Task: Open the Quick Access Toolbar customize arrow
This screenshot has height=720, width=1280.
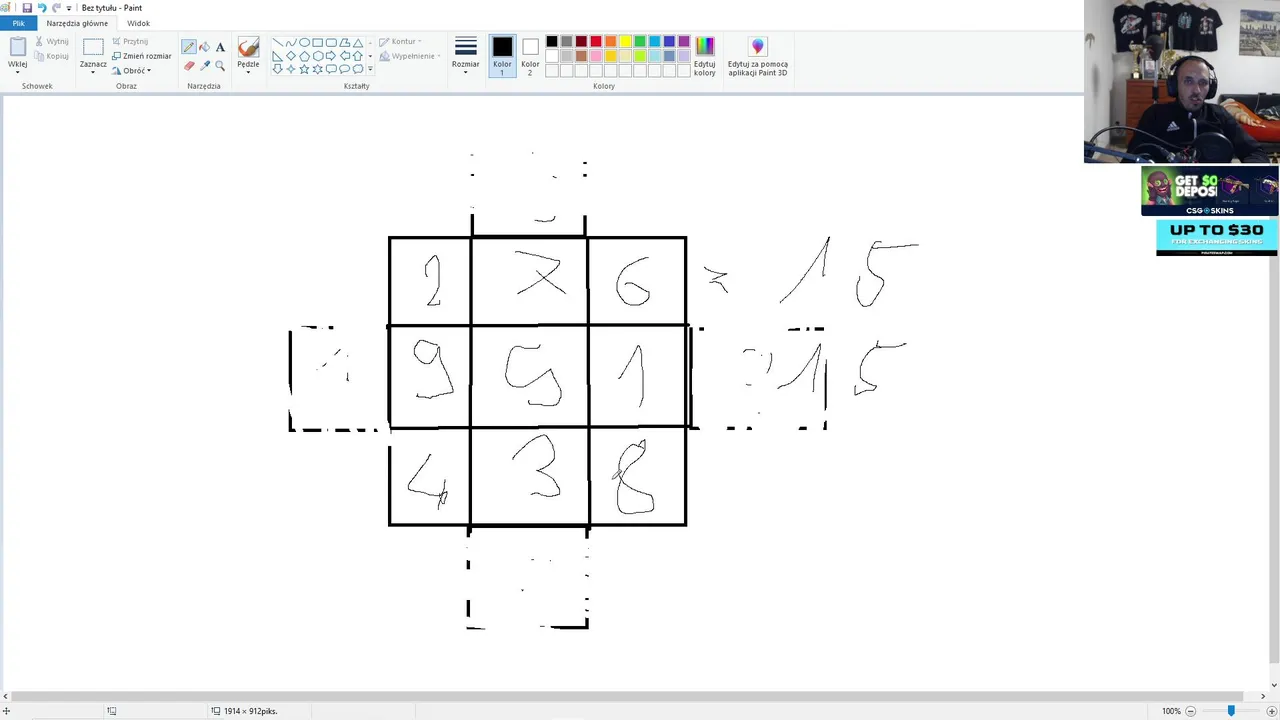Action: [69, 8]
